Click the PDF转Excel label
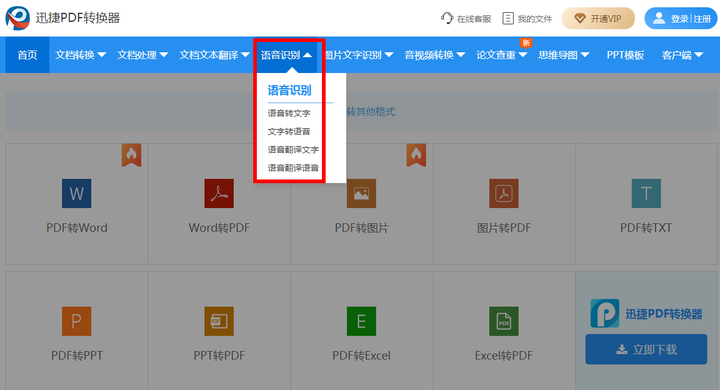Image resolution: width=720 pixels, height=390 pixels. click(x=361, y=356)
